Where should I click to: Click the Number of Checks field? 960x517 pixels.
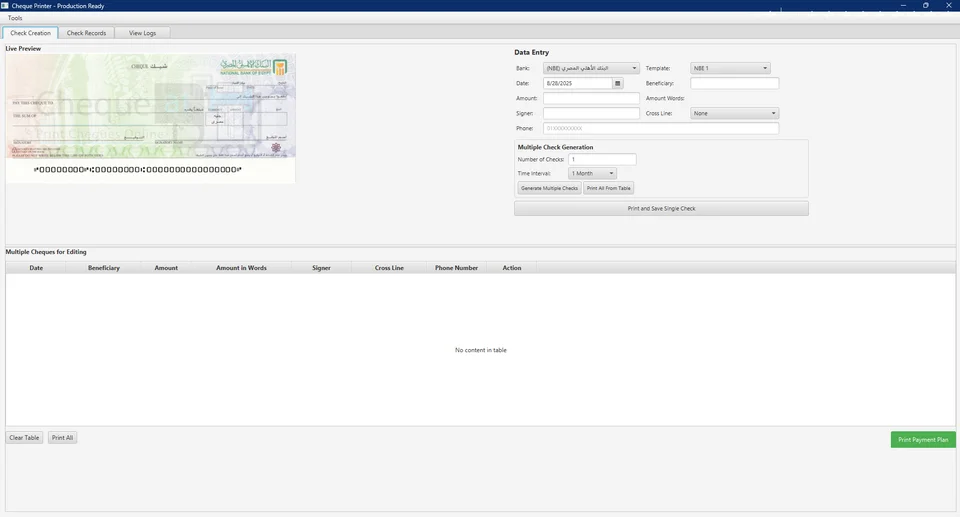602,159
